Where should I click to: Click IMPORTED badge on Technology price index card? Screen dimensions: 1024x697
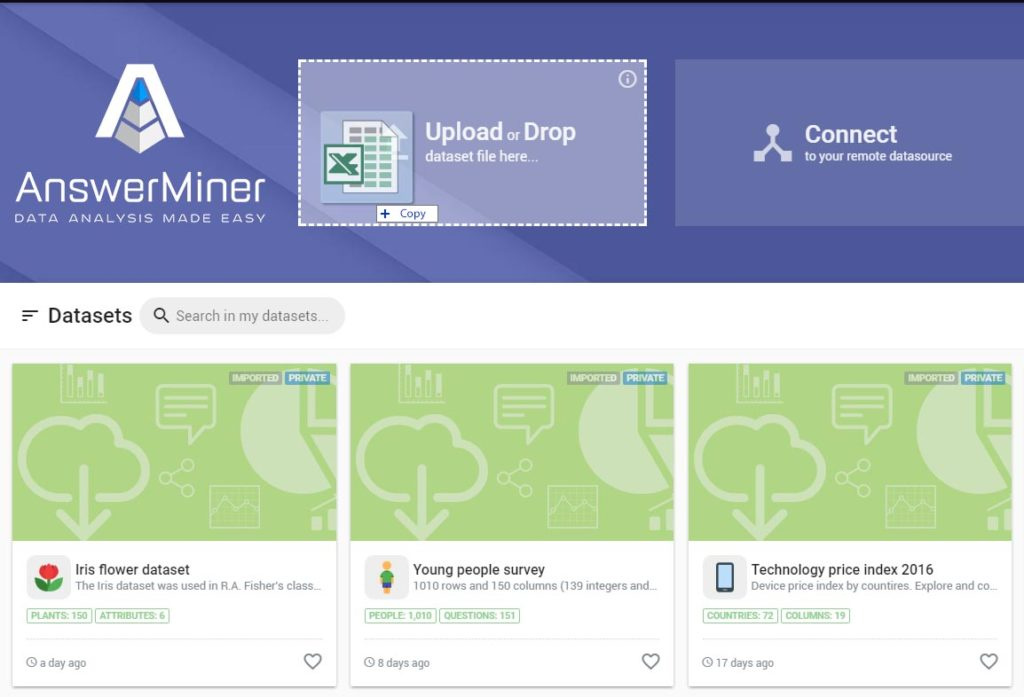[x=931, y=378]
